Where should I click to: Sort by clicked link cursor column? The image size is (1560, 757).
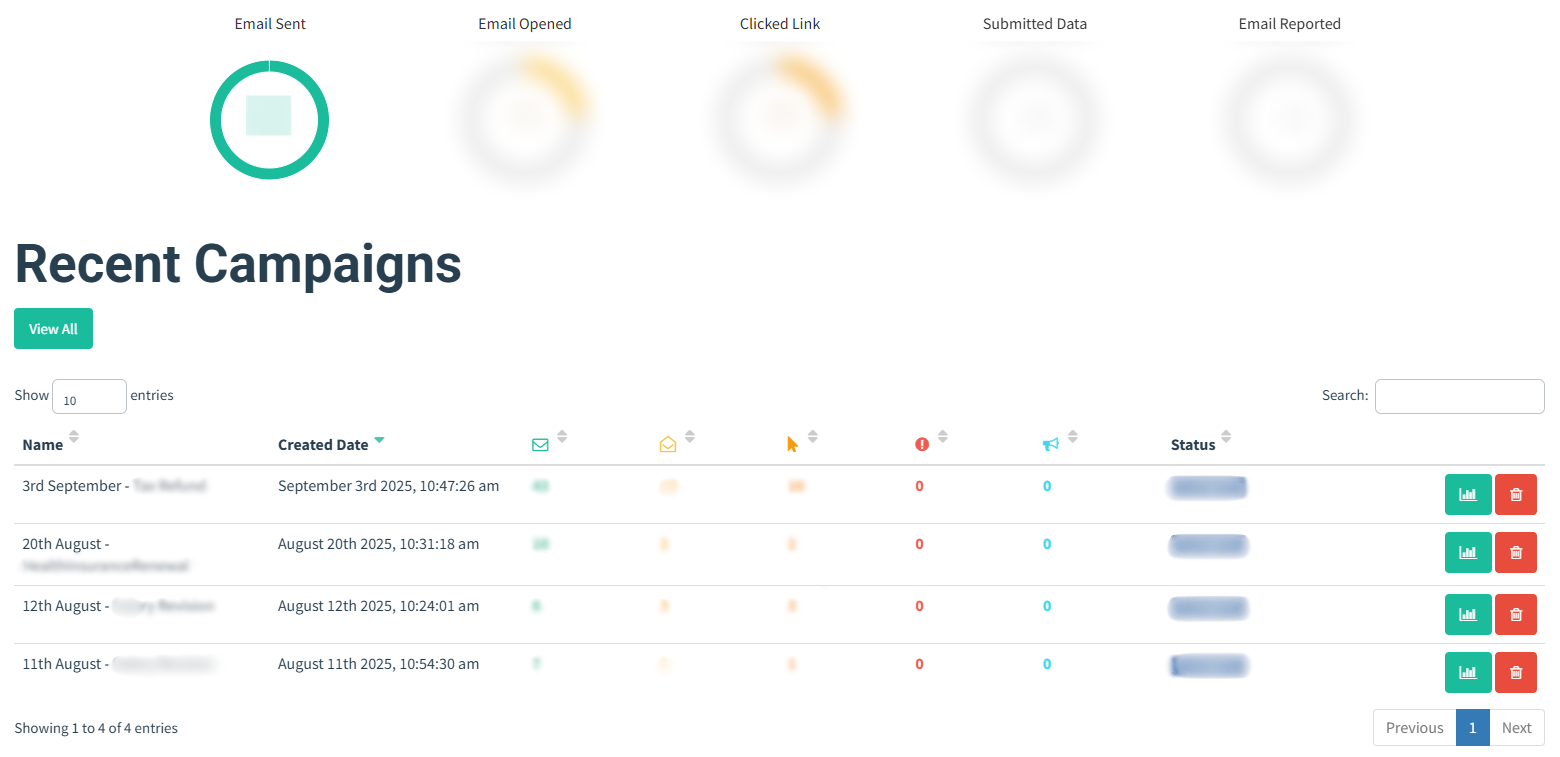click(x=793, y=445)
